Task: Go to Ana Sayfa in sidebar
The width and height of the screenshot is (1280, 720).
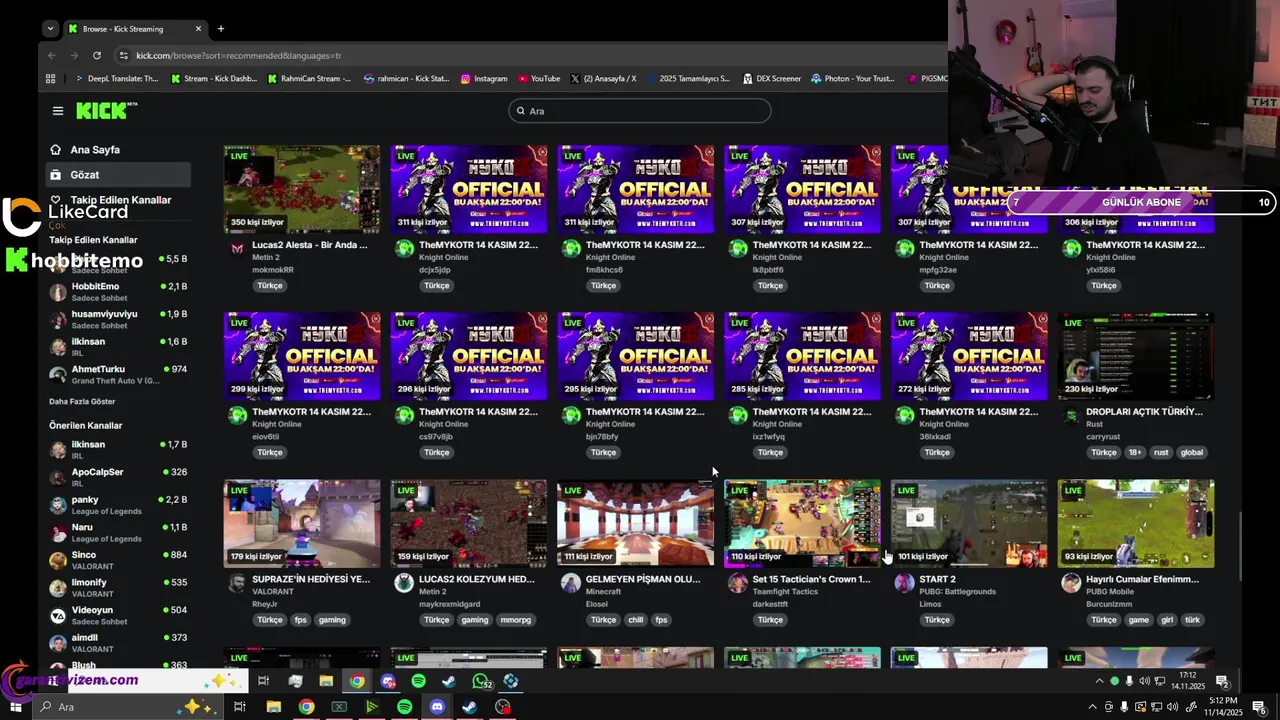Action: (95, 149)
